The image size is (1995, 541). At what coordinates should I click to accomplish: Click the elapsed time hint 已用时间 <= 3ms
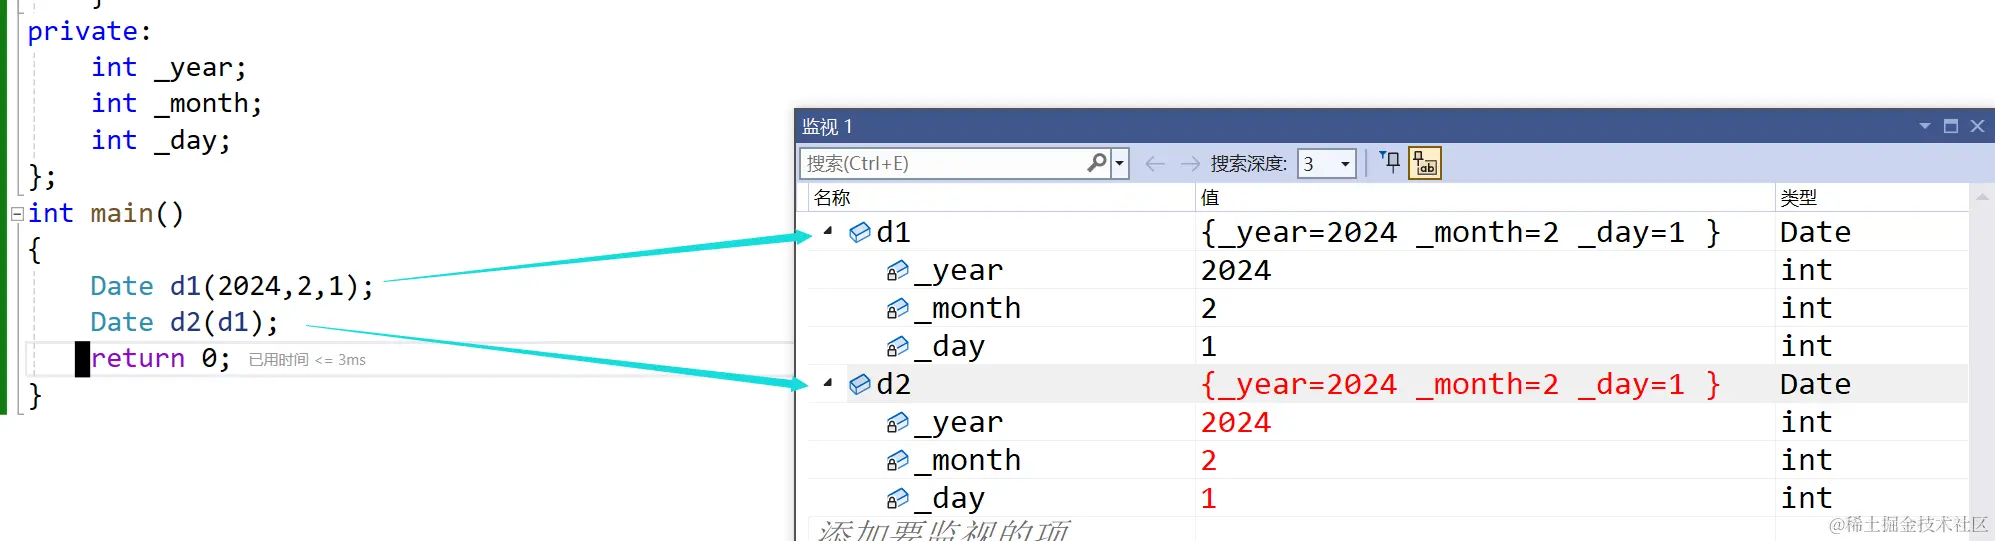click(x=307, y=360)
